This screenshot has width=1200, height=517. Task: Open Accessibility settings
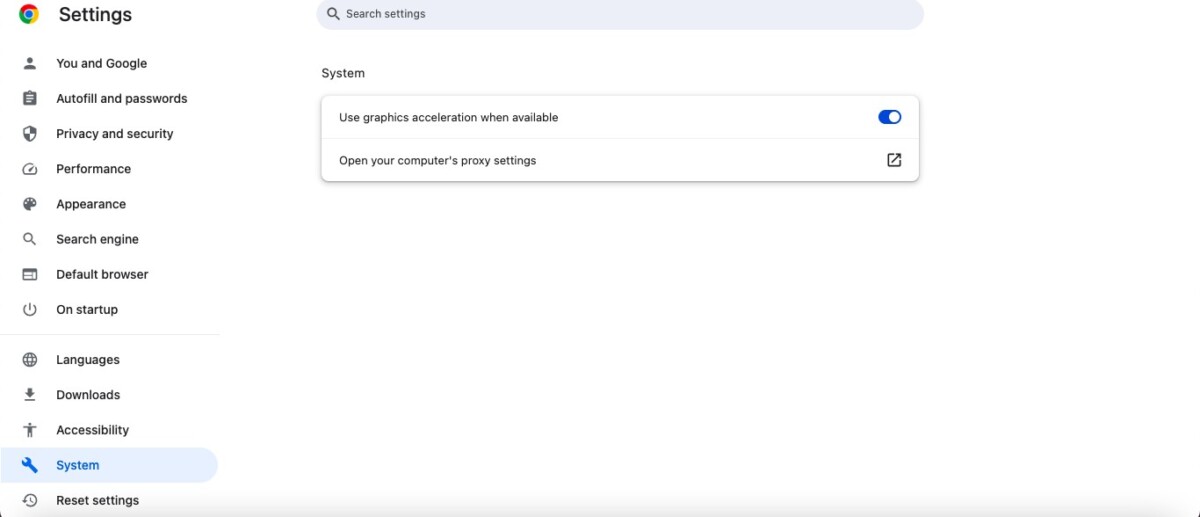109,430
